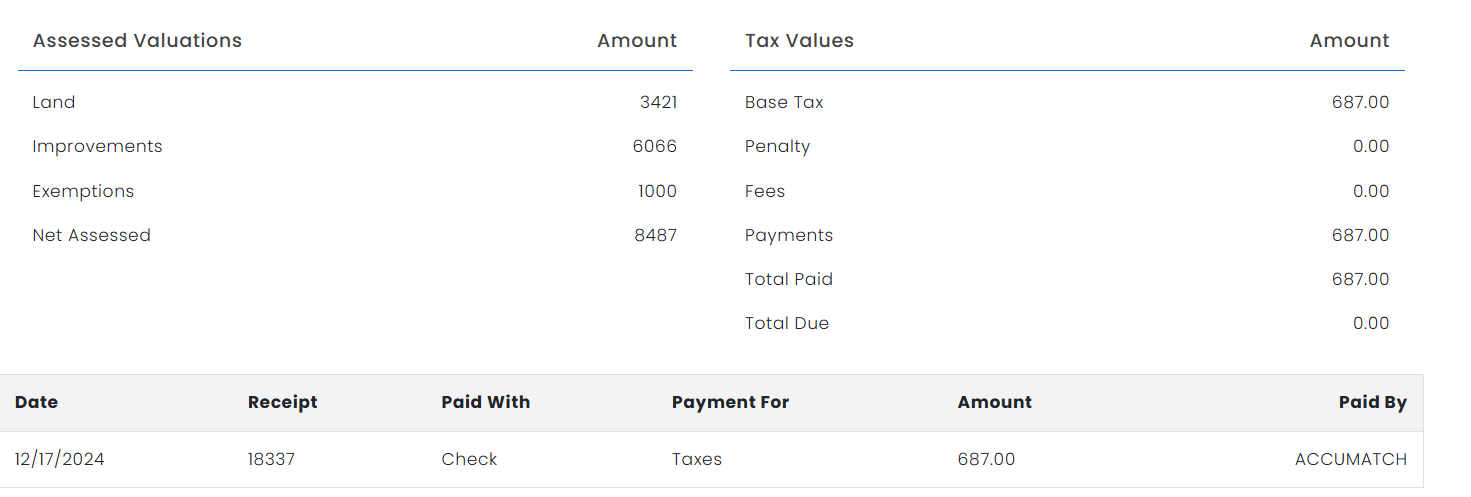Select the Tax Values heading
This screenshot has width=1471, height=497.
[x=799, y=41]
